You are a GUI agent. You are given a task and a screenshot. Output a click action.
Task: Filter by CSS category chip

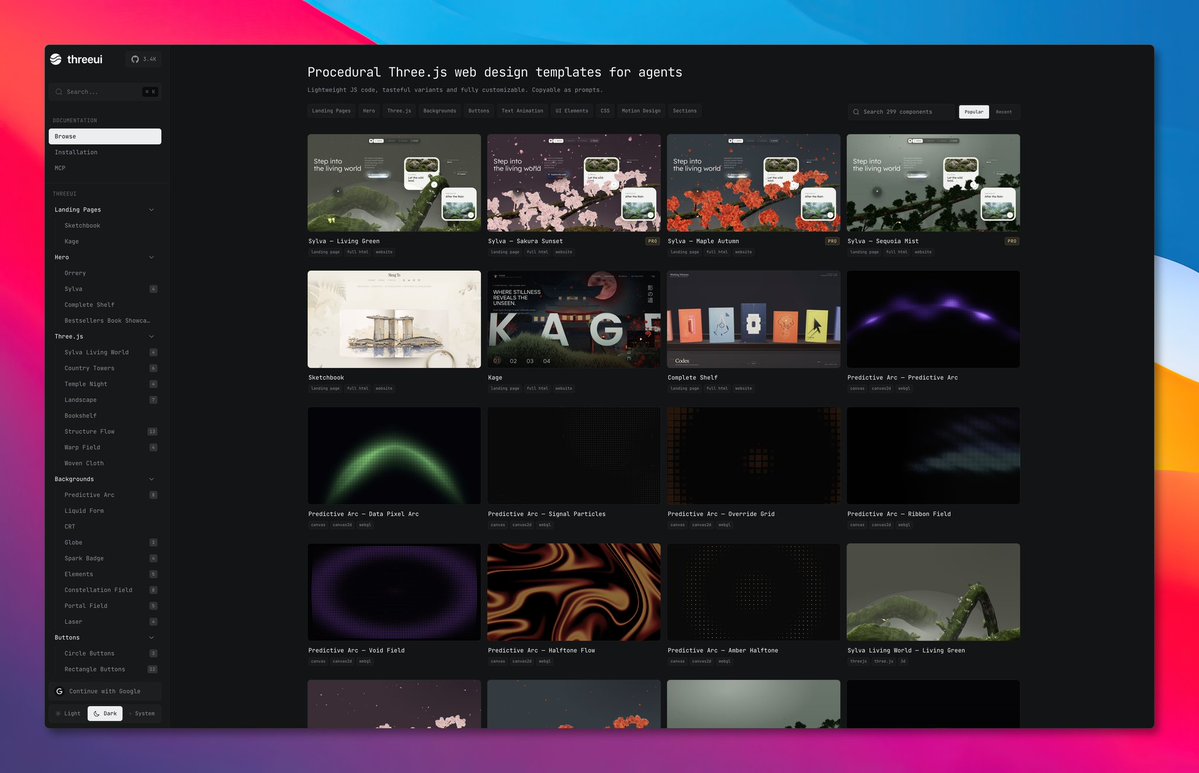(605, 111)
